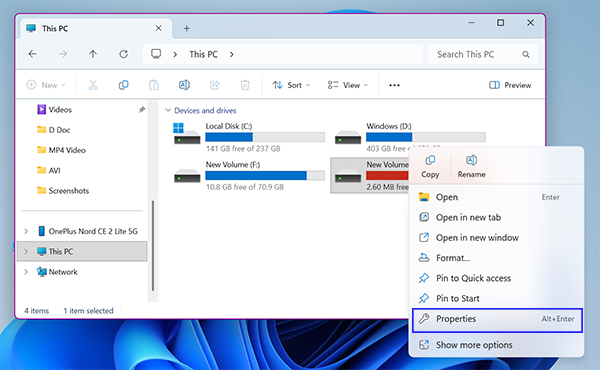Select the Local Disk (C:) drive icon
The height and width of the screenshot is (370, 600).
[x=186, y=134]
